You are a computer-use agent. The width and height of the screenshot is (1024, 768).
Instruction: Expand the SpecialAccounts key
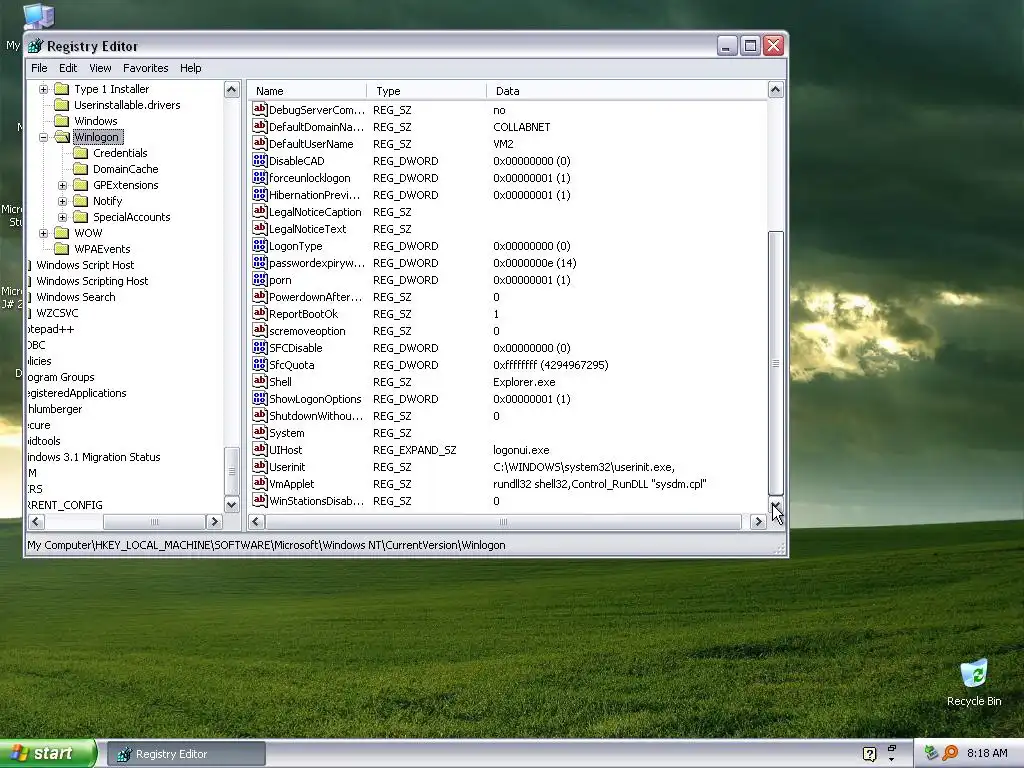click(62, 217)
